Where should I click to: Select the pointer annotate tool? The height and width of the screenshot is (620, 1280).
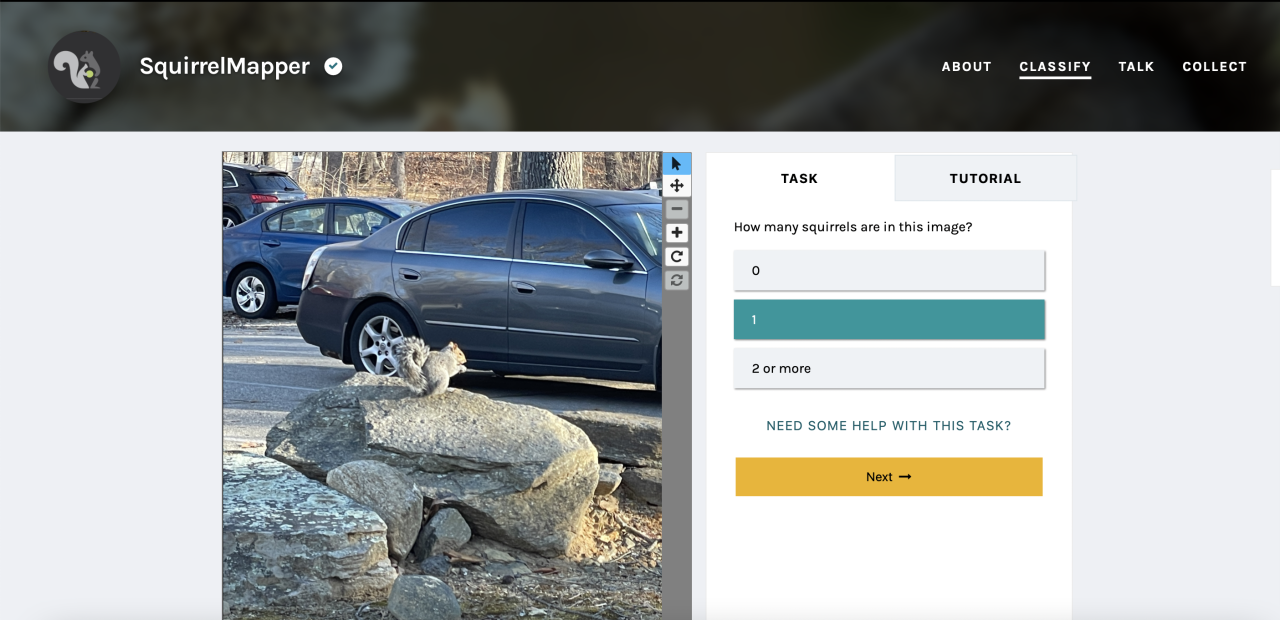point(677,163)
